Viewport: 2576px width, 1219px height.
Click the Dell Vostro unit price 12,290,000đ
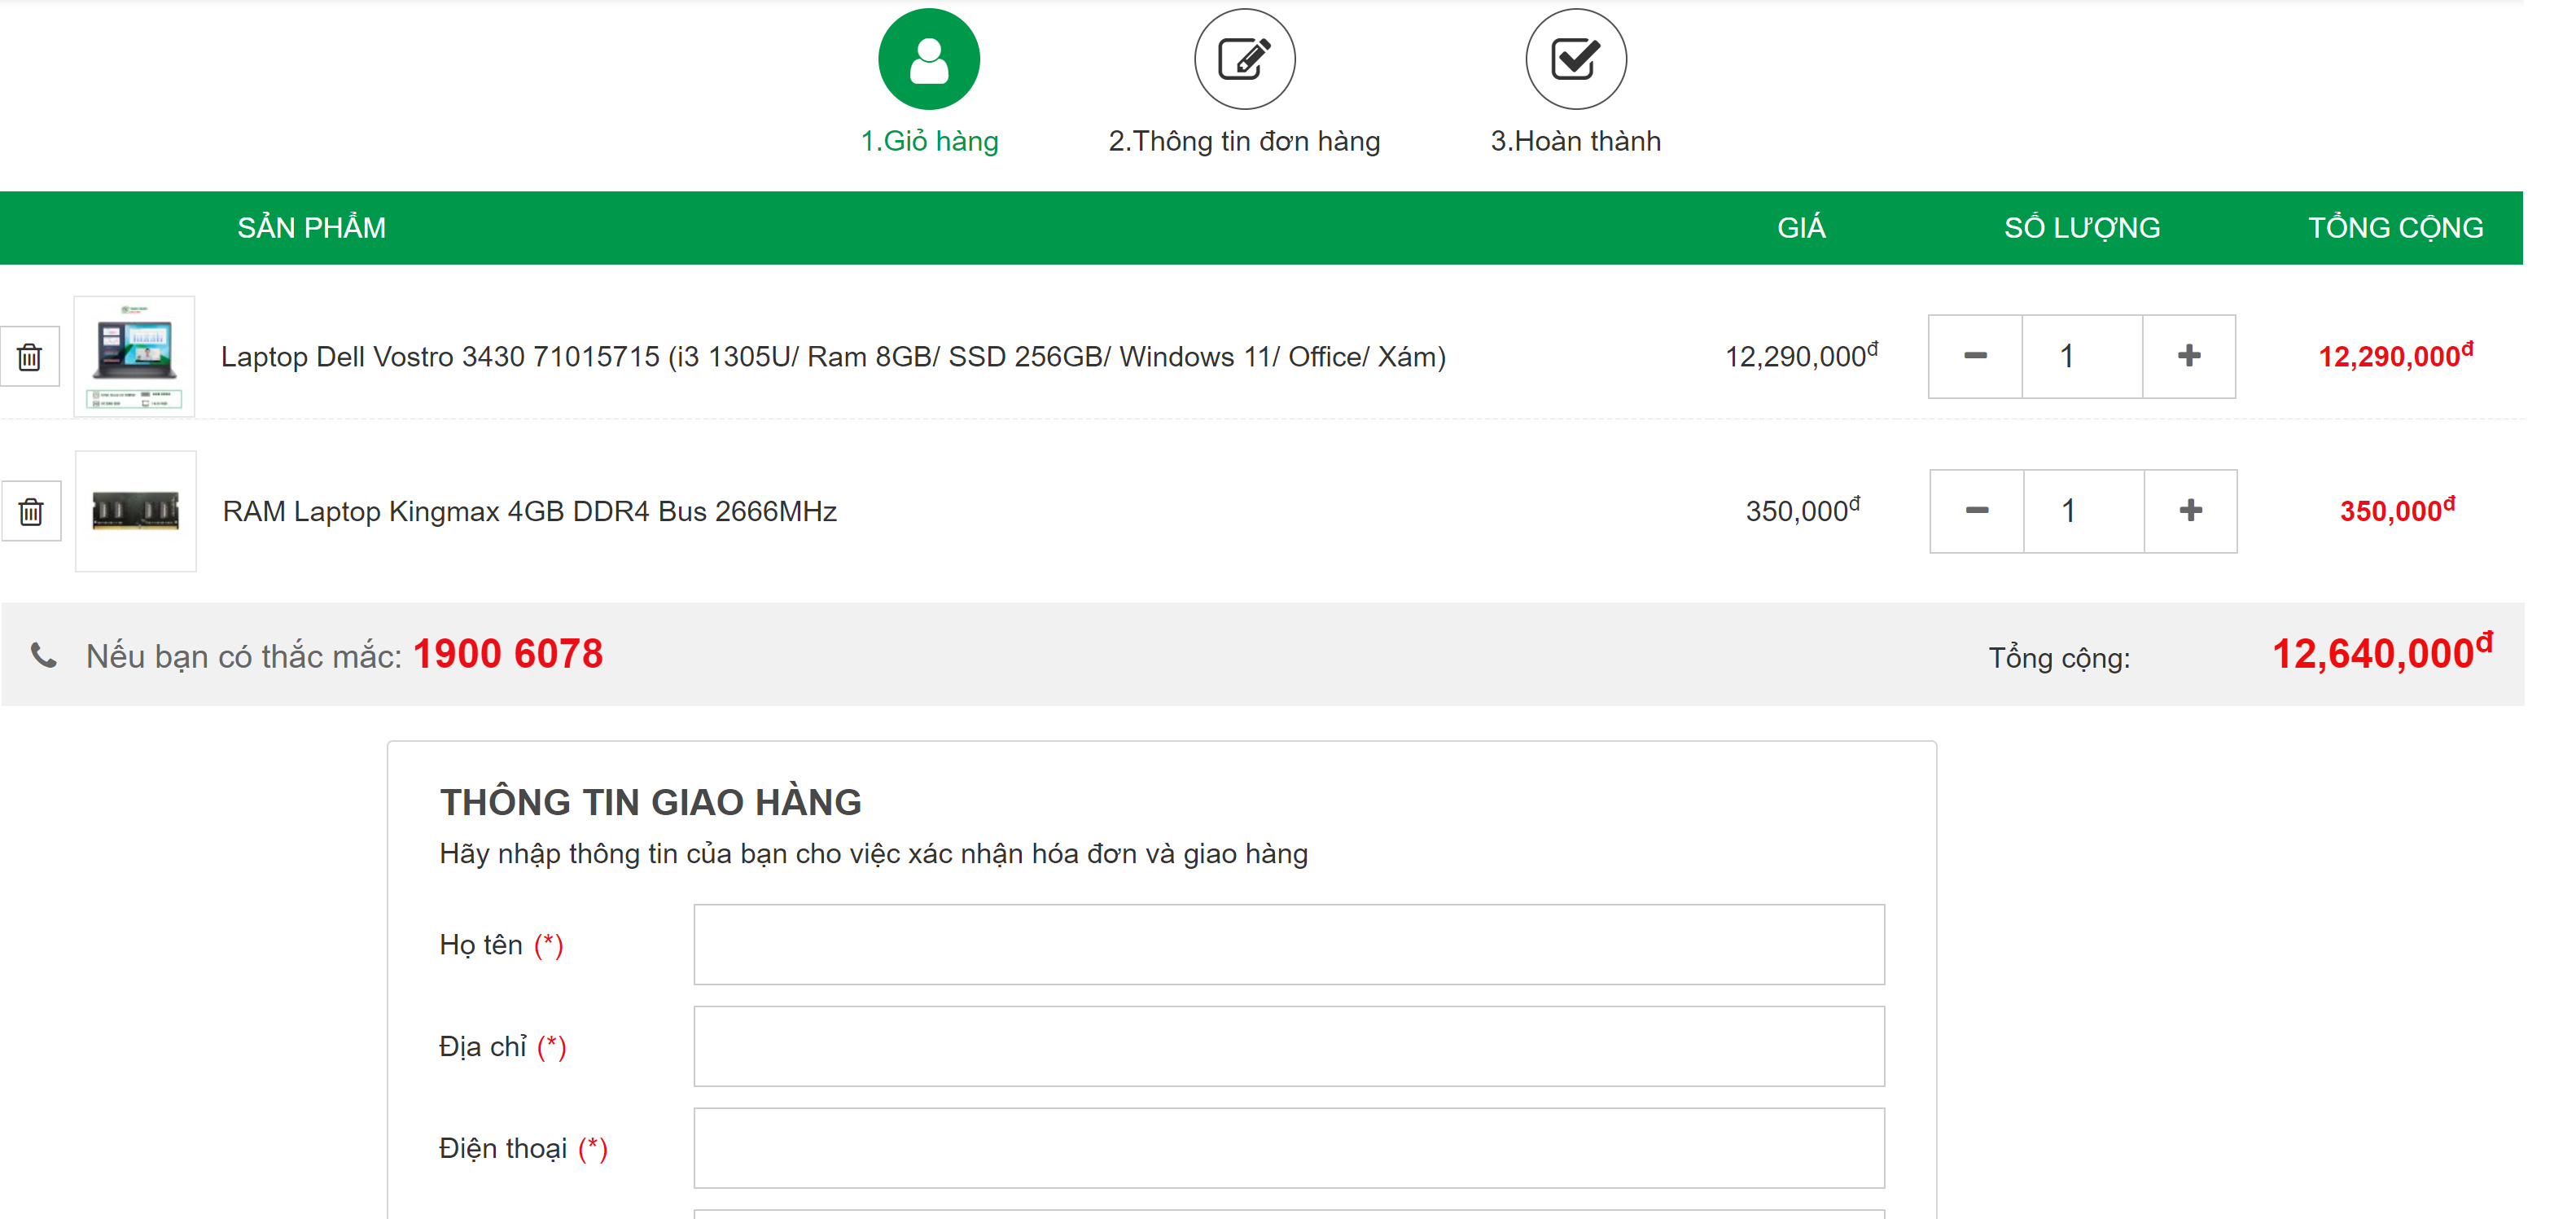[x=1801, y=355]
